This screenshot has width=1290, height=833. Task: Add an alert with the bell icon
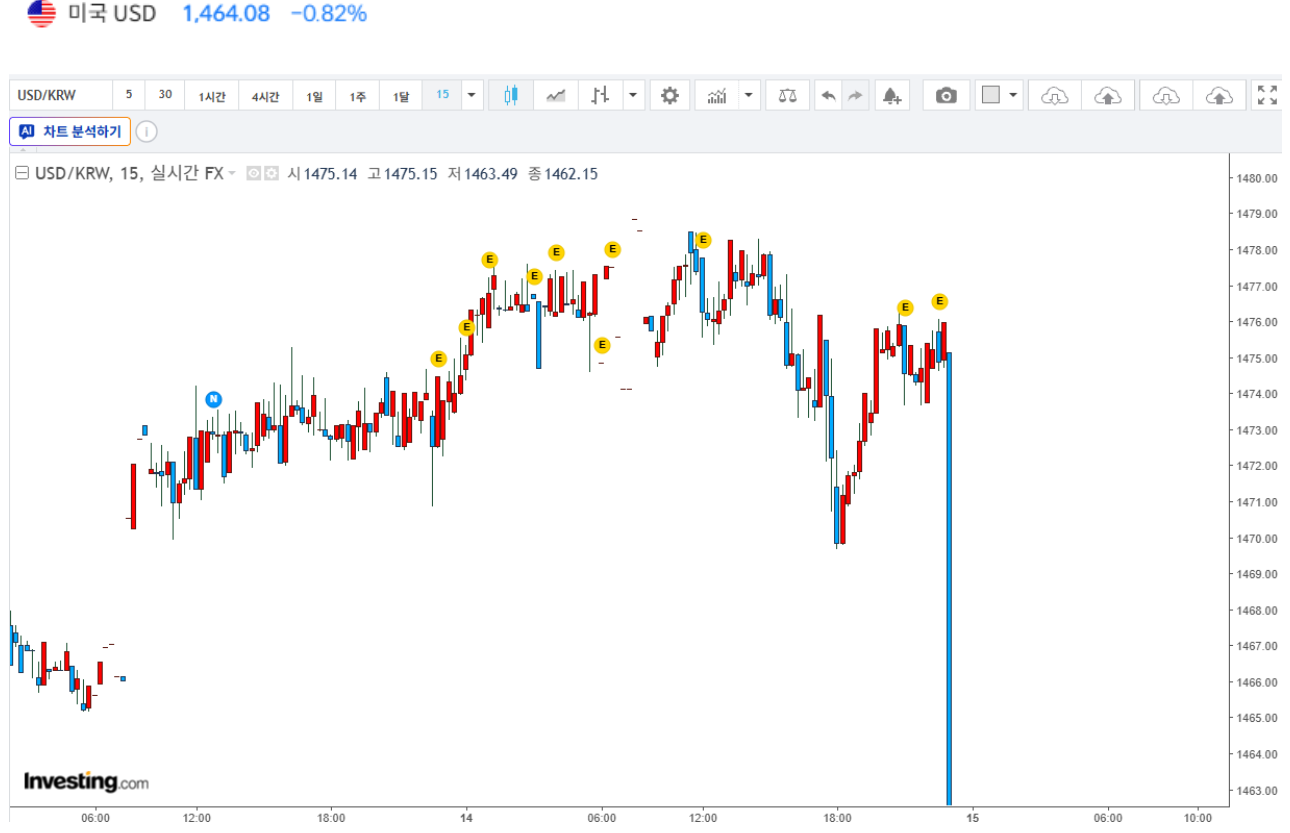892,96
